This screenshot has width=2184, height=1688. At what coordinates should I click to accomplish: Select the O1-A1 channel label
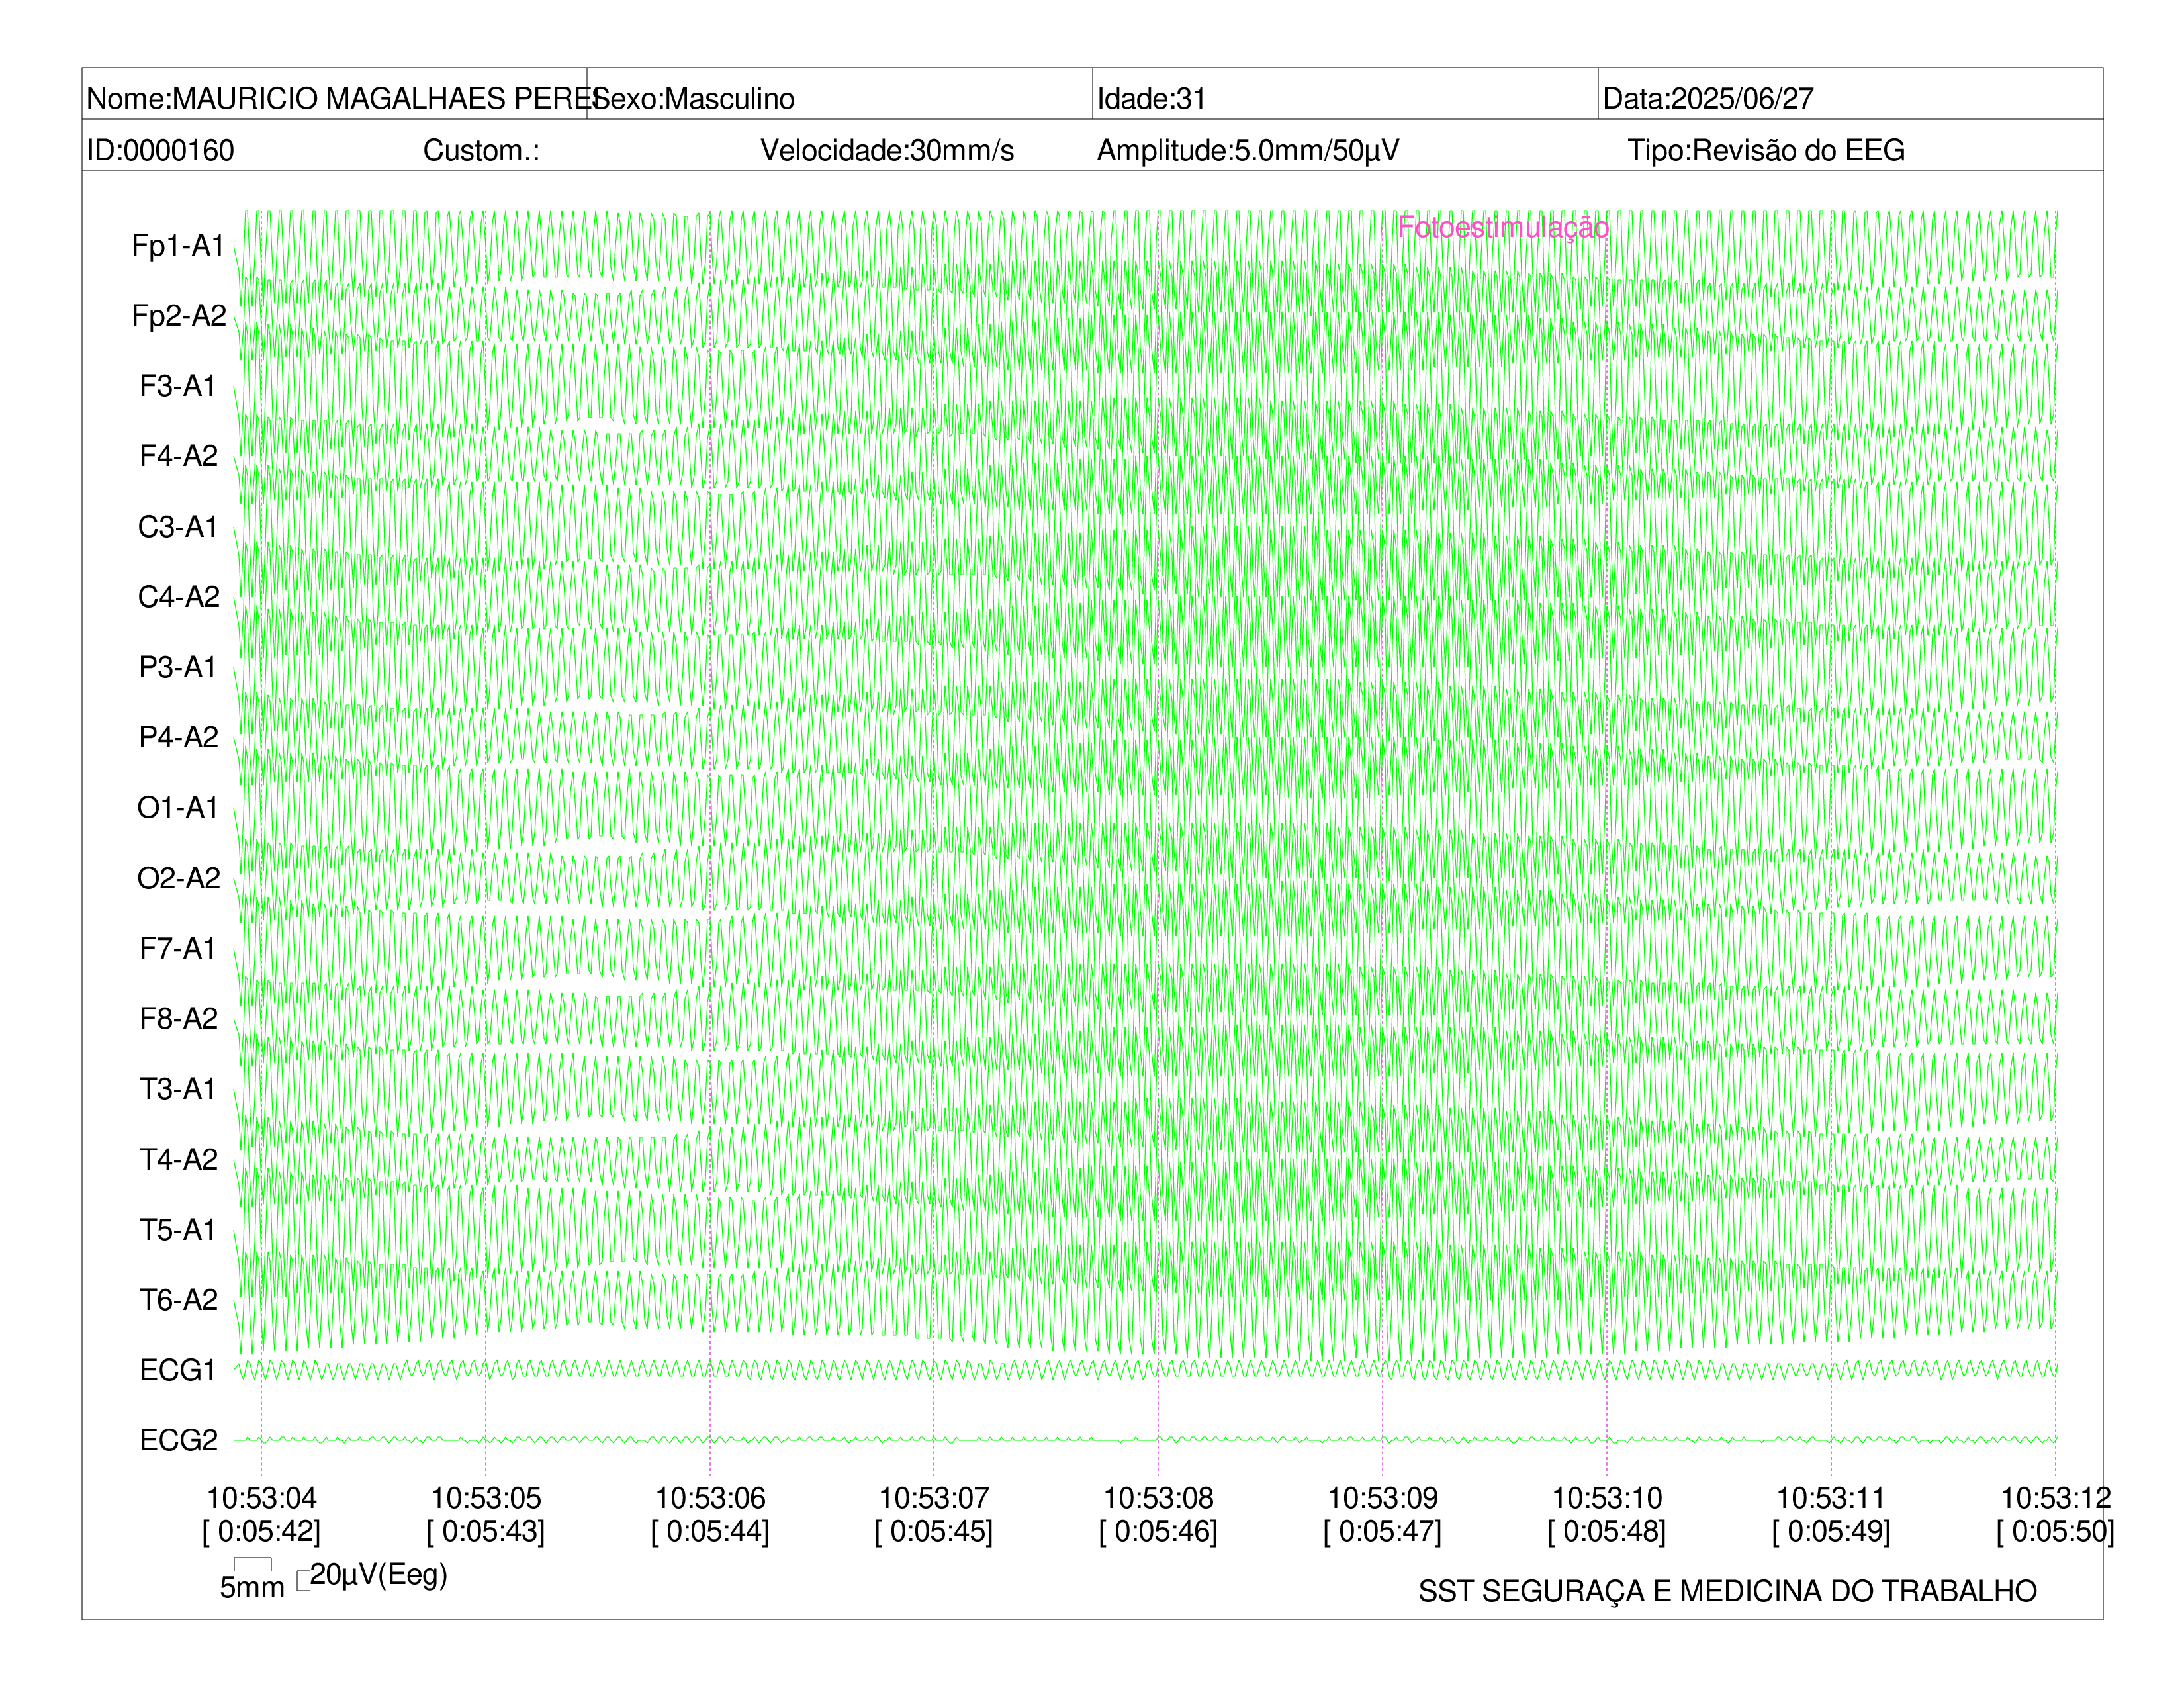pyautogui.click(x=178, y=807)
